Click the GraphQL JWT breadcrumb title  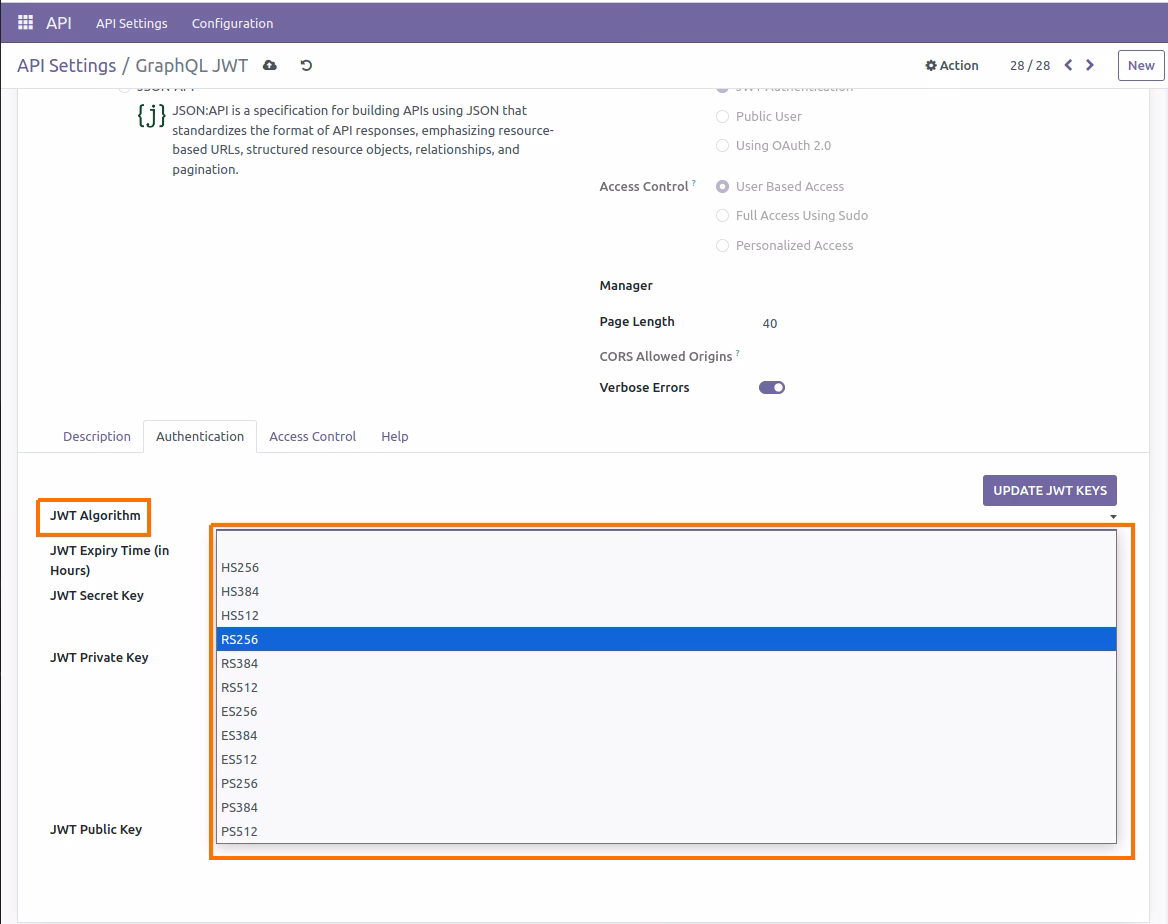point(191,66)
